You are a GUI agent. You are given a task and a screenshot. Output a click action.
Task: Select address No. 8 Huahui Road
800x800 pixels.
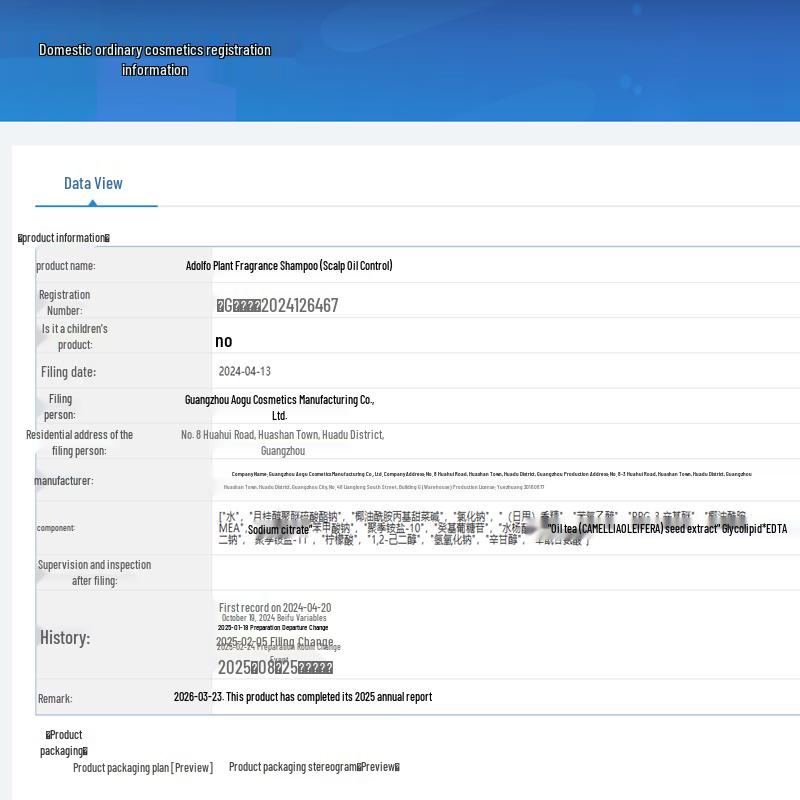(283, 442)
